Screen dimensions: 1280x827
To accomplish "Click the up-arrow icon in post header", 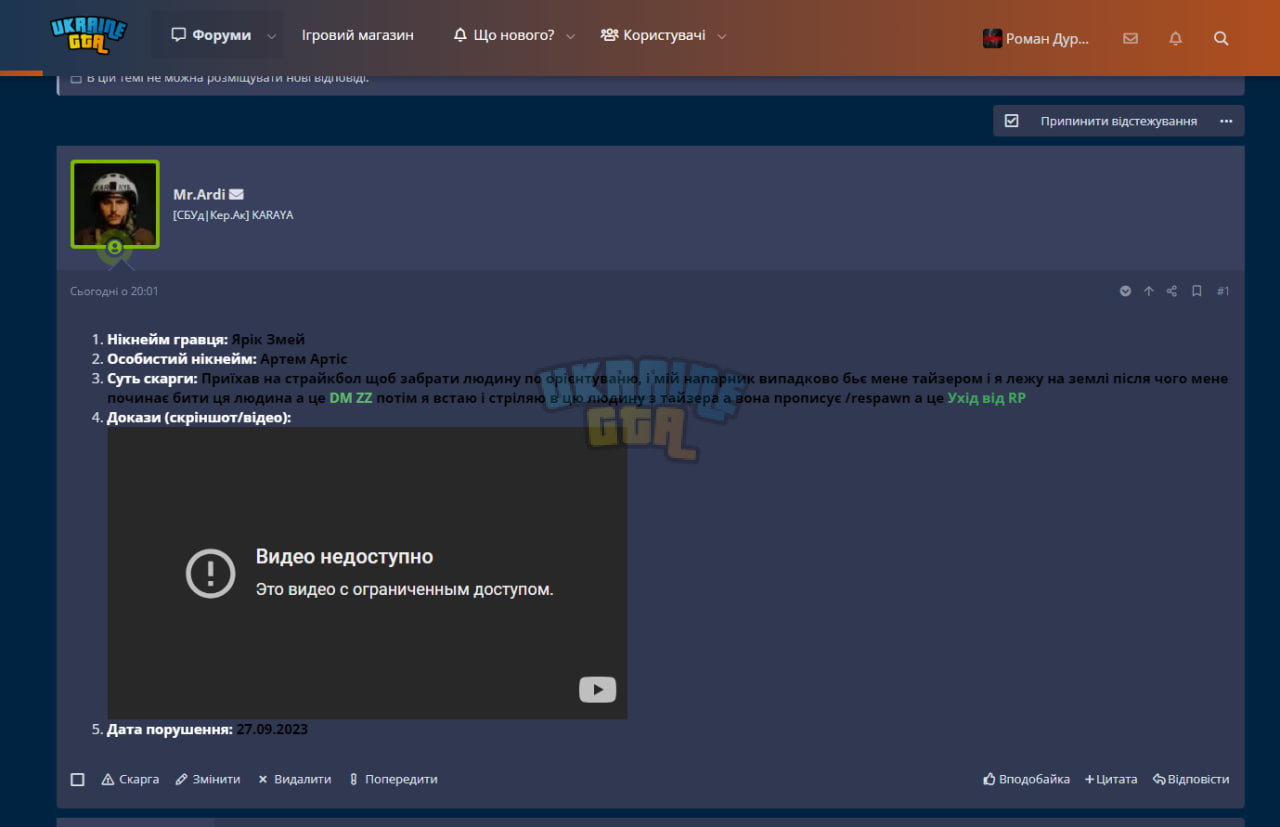I will [1148, 291].
